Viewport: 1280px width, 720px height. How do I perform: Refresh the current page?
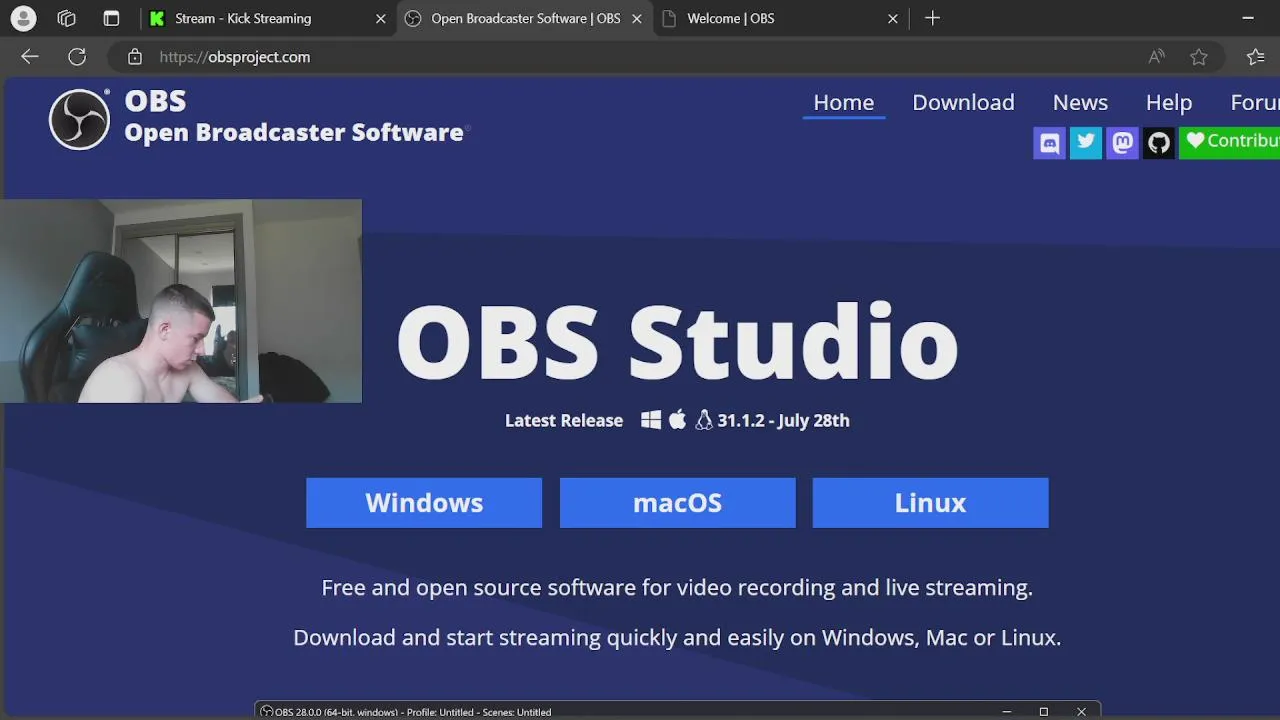[77, 57]
